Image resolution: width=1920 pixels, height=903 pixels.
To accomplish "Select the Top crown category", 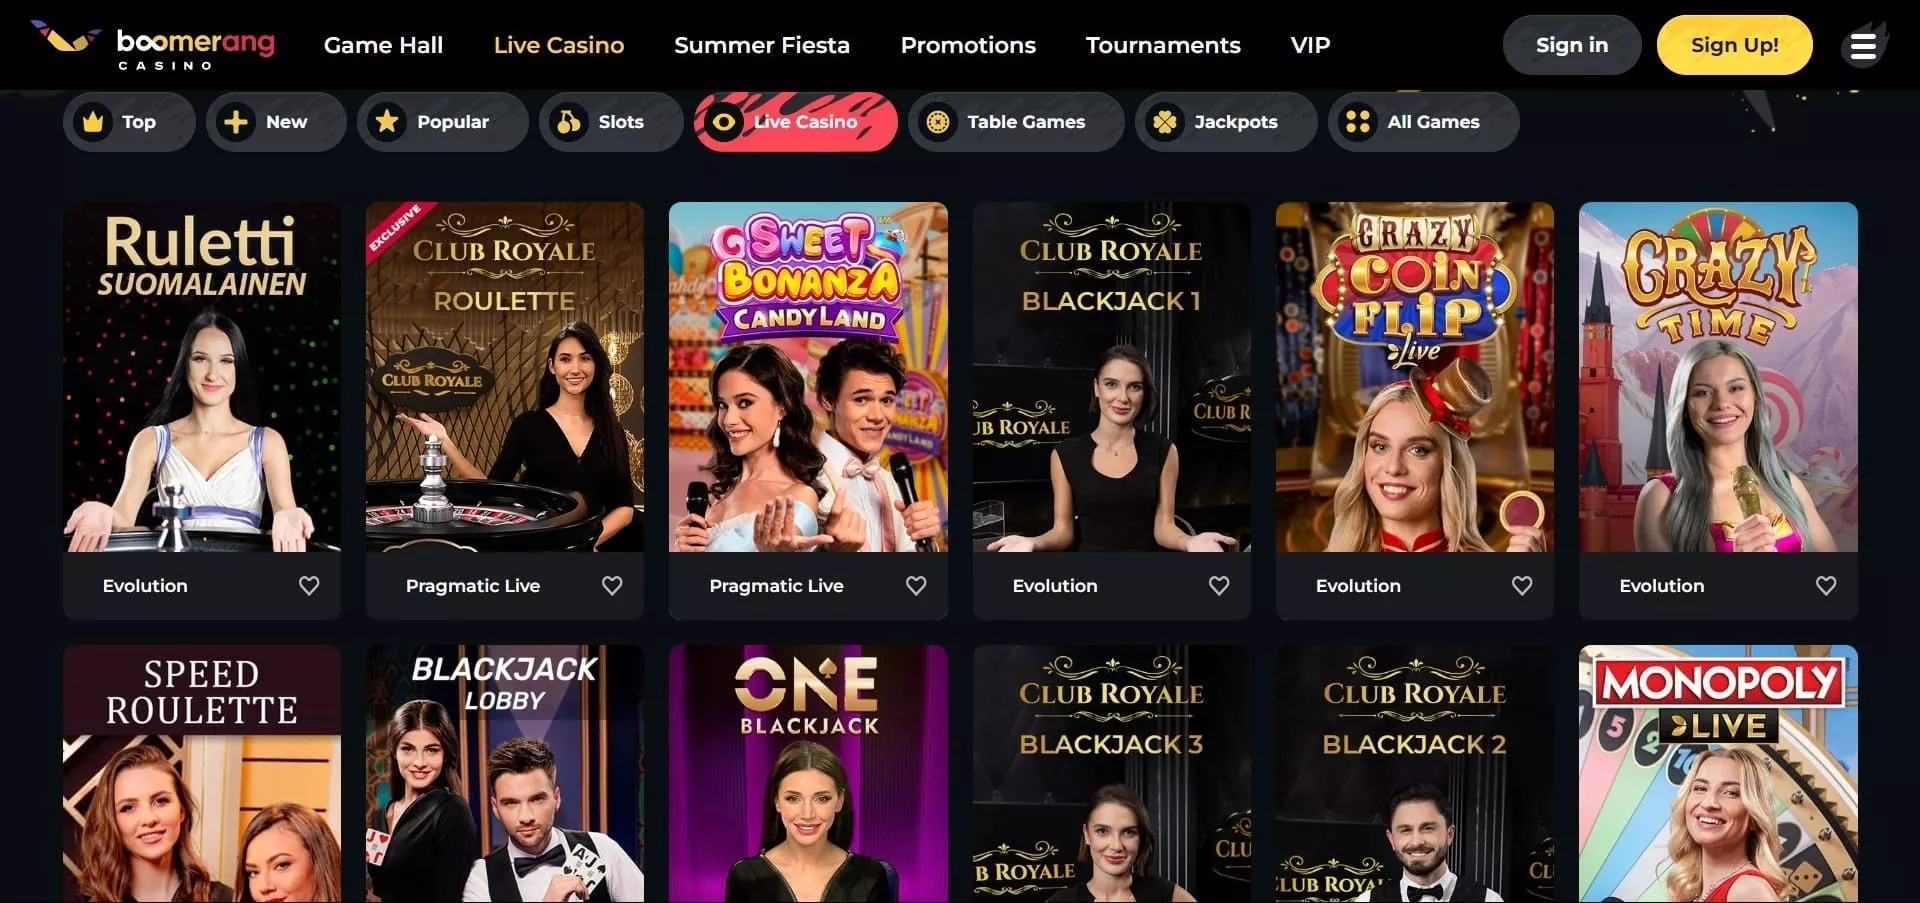I will coord(129,122).
